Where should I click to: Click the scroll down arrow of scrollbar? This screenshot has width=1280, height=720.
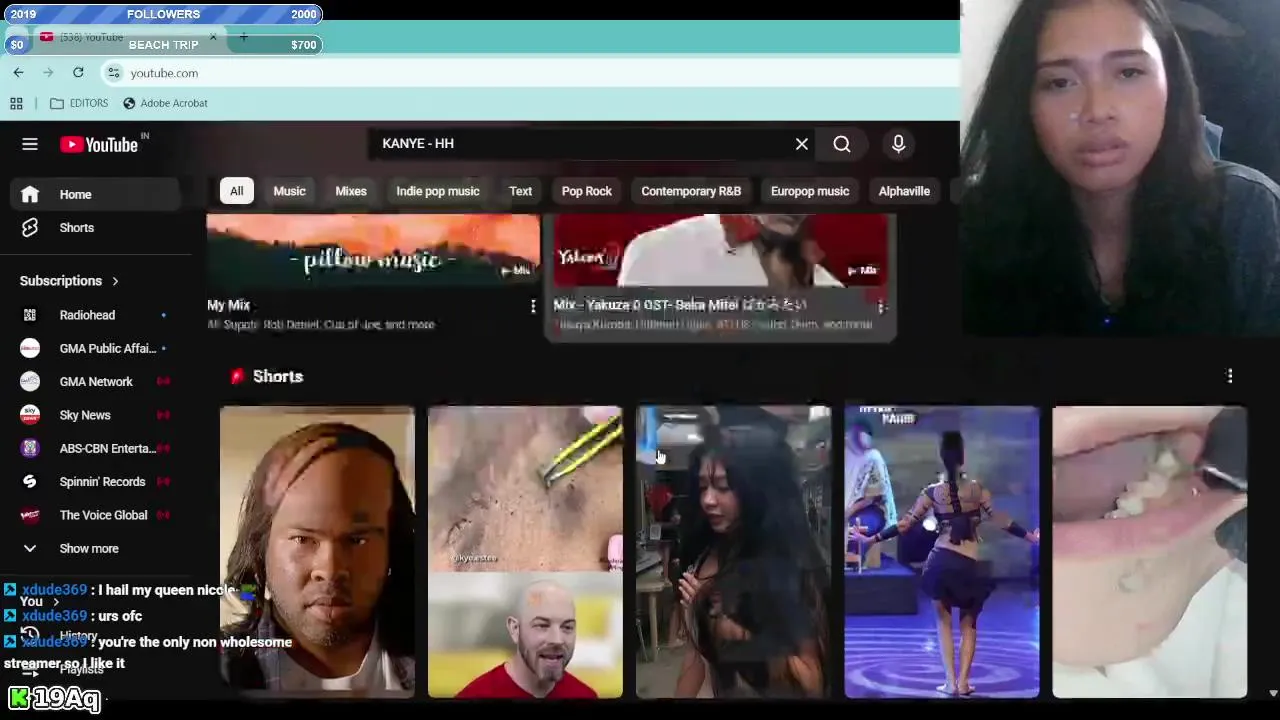[1273, 693]
